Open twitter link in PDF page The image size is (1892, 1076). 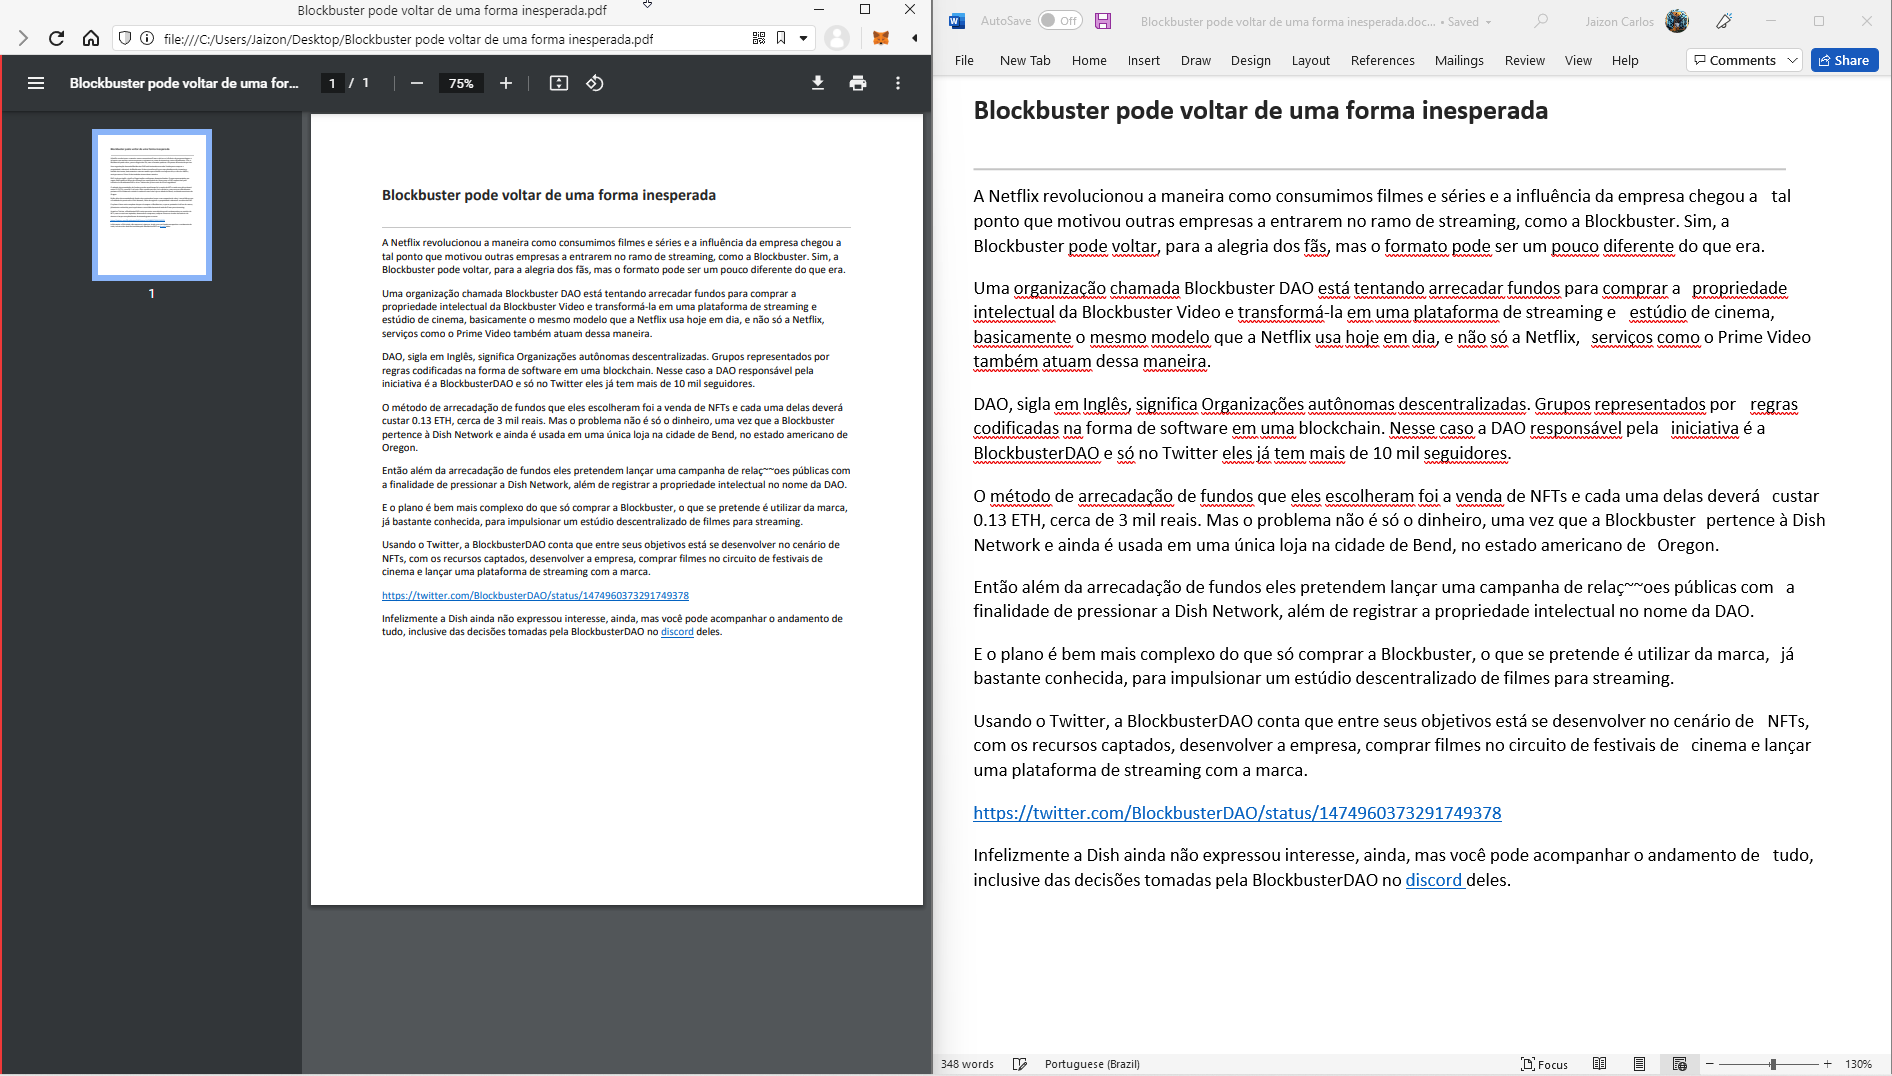(535, 595)
